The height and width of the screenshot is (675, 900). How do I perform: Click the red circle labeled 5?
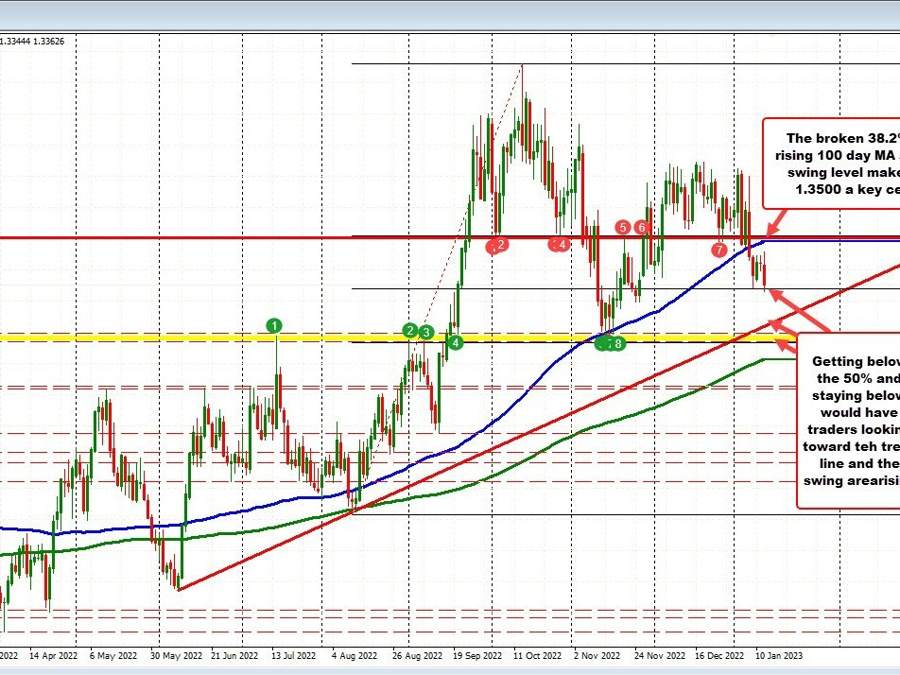[622, 226]
